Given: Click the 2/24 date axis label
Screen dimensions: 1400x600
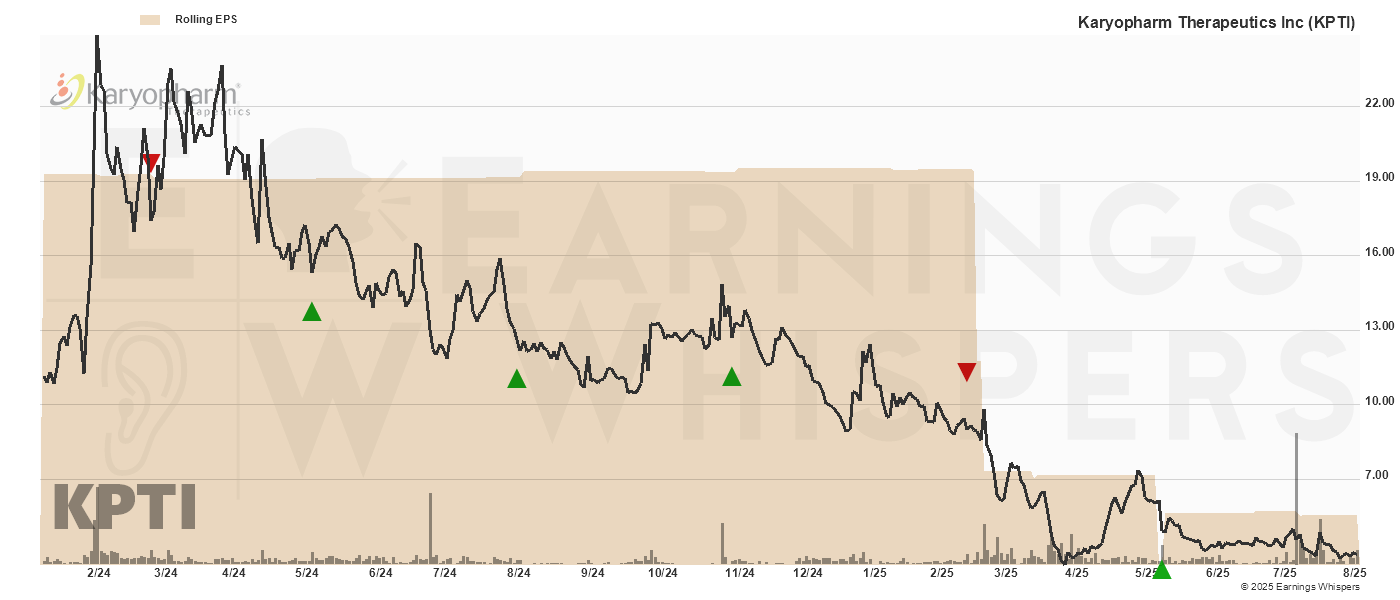Looking at the screenshot, I should point(99,573).
